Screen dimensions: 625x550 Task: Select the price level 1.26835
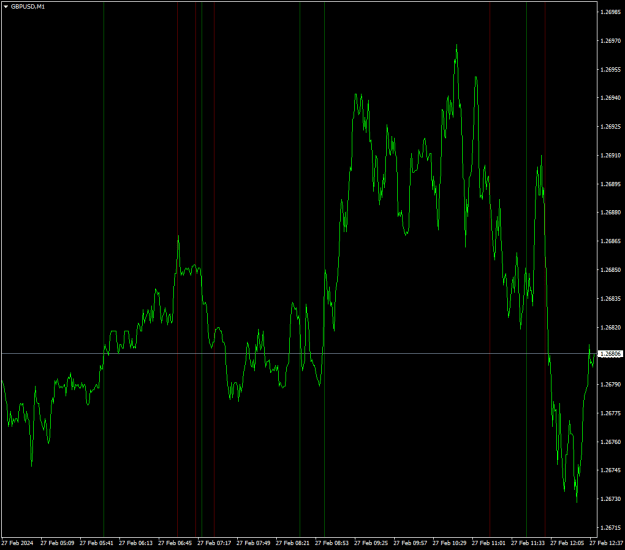click(x=610, y=299)
